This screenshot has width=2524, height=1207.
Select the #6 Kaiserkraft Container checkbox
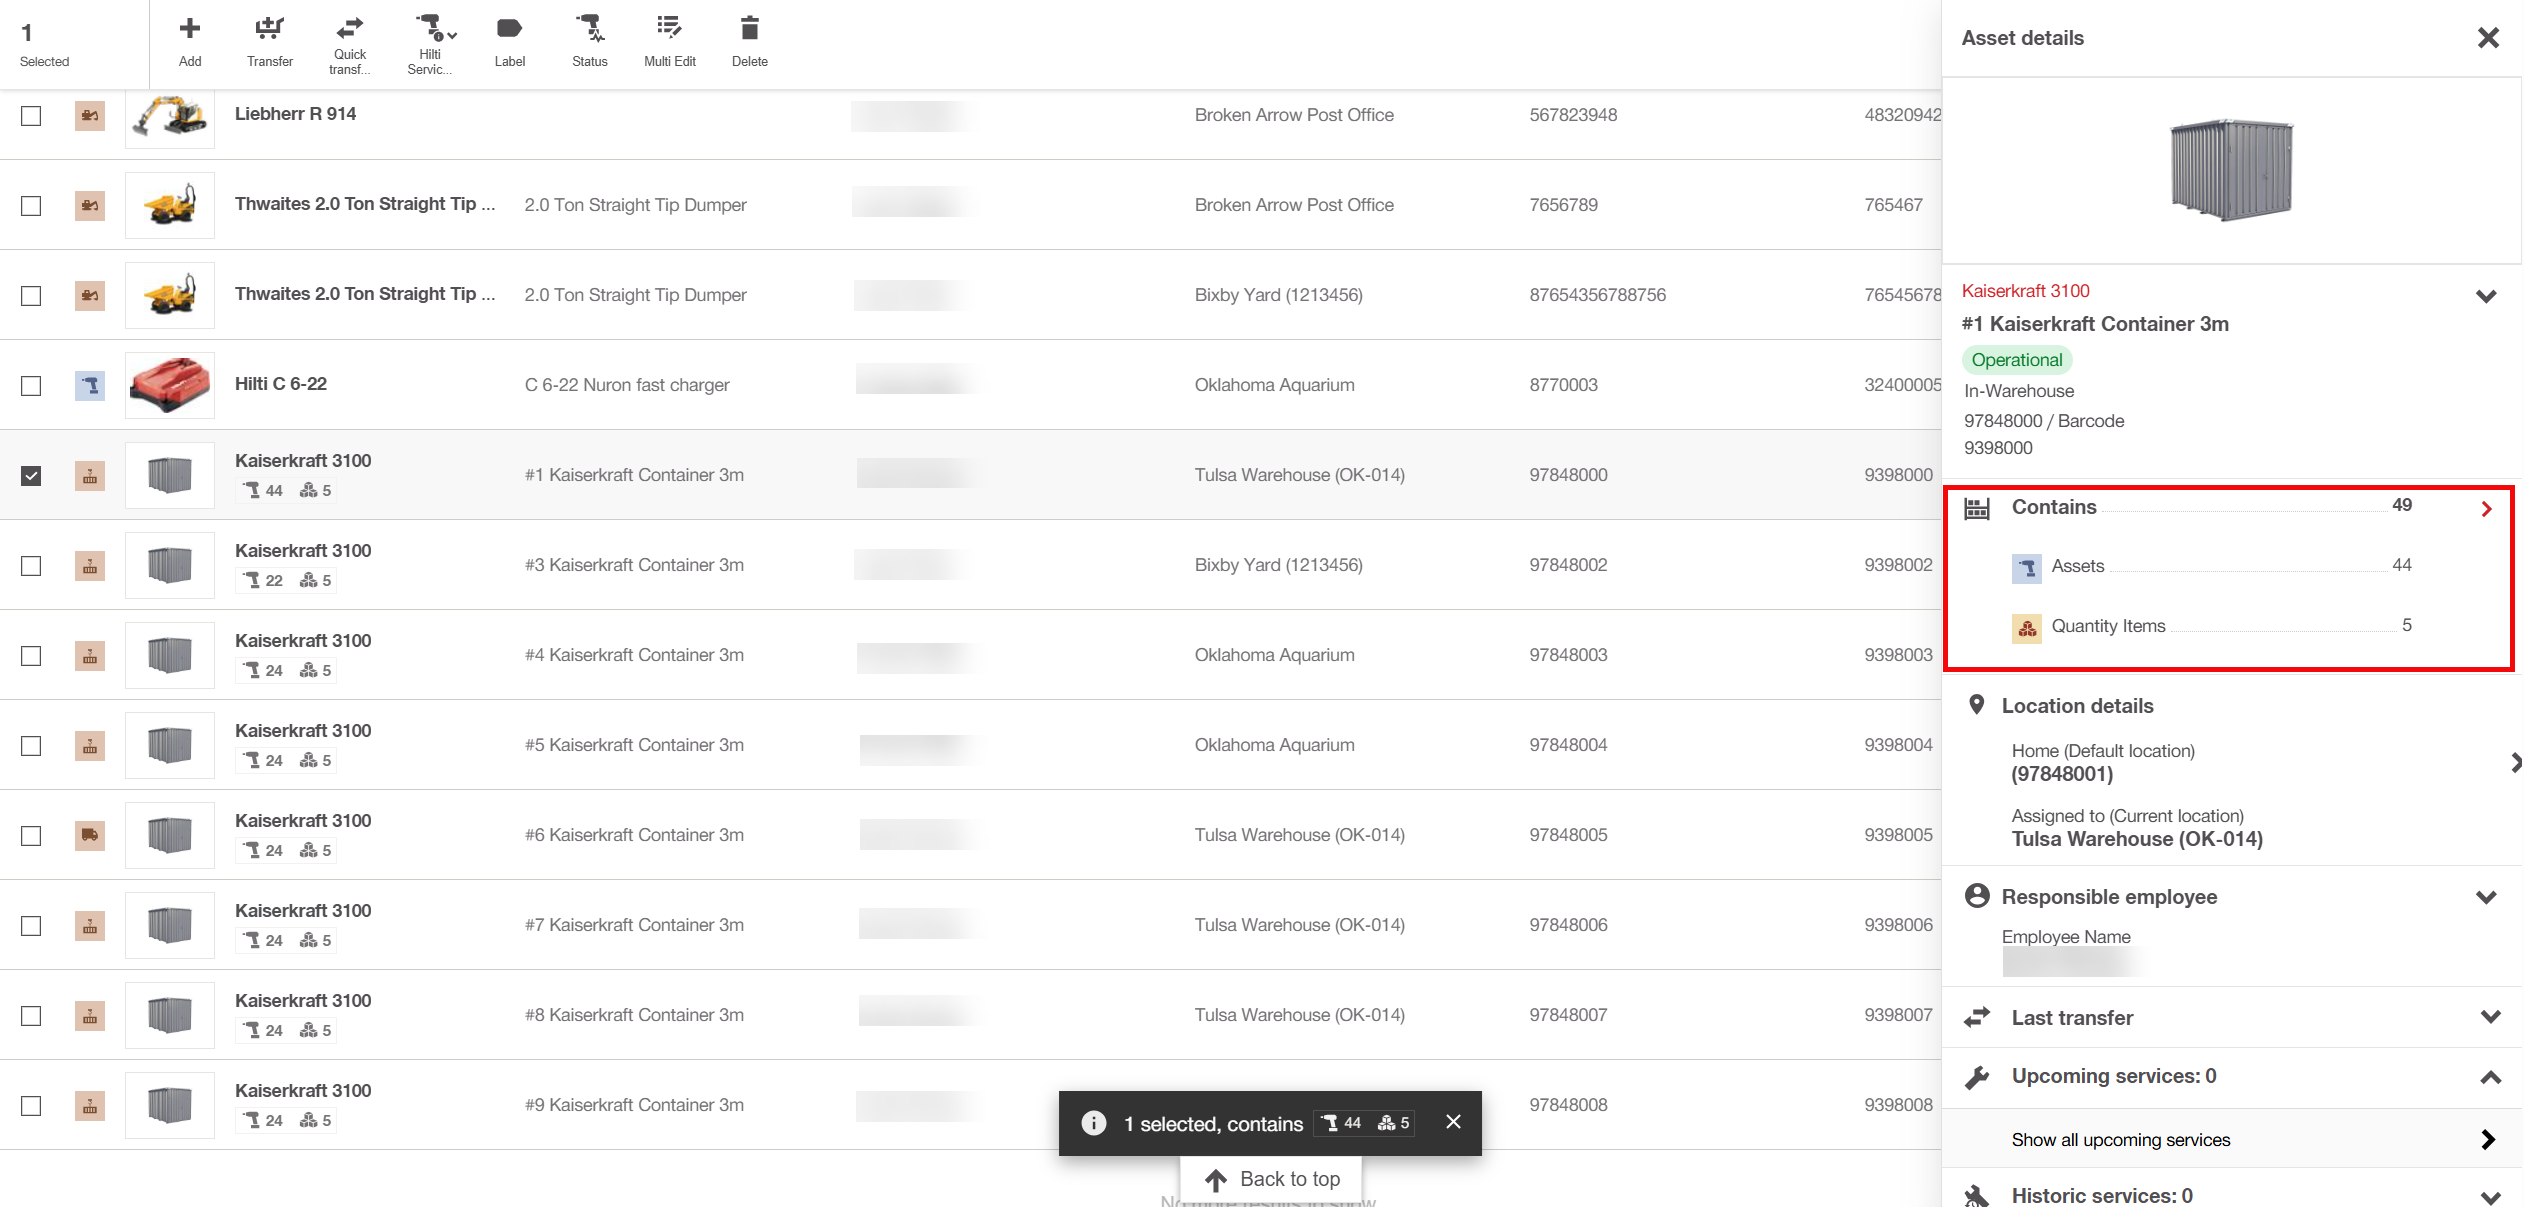pos(31,836)
